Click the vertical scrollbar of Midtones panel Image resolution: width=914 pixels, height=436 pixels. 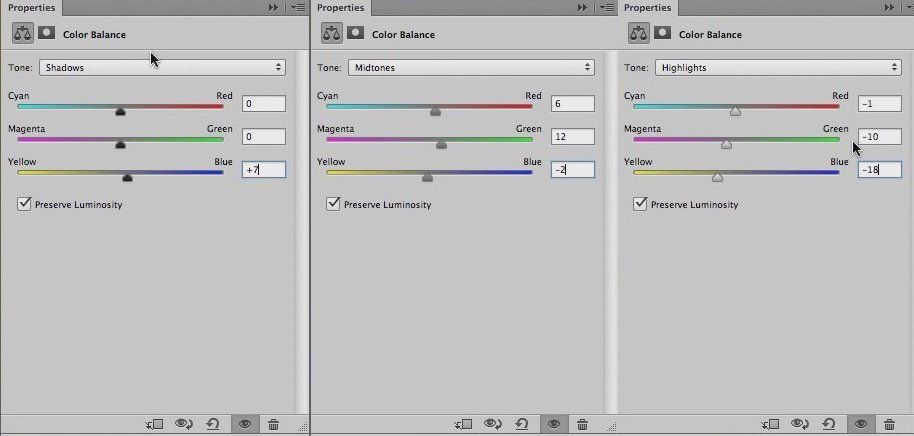pos(610,232)
